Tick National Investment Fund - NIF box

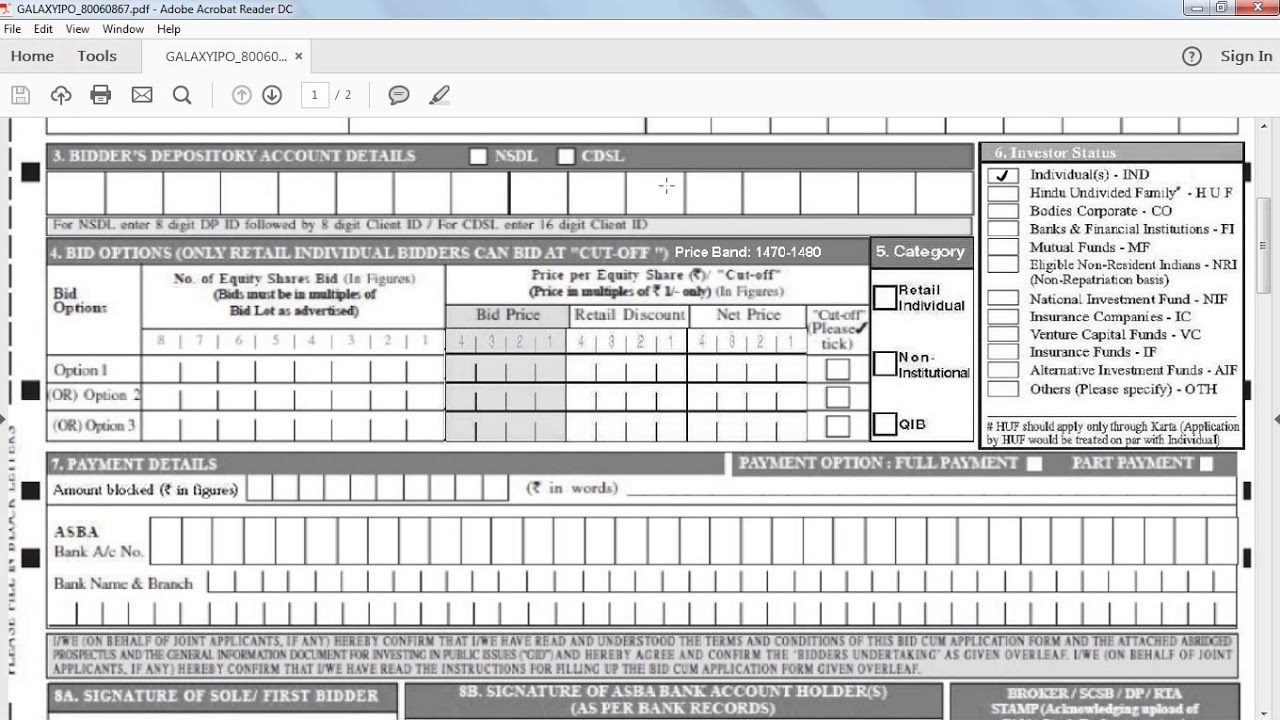point(1003,299)
